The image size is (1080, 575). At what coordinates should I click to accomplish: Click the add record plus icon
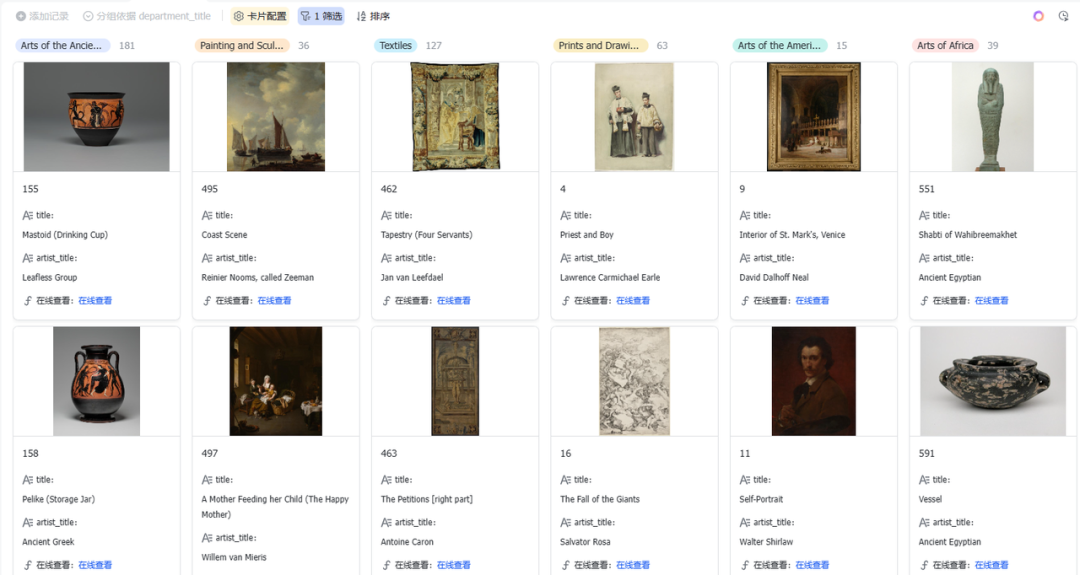(x=21, y=16)
